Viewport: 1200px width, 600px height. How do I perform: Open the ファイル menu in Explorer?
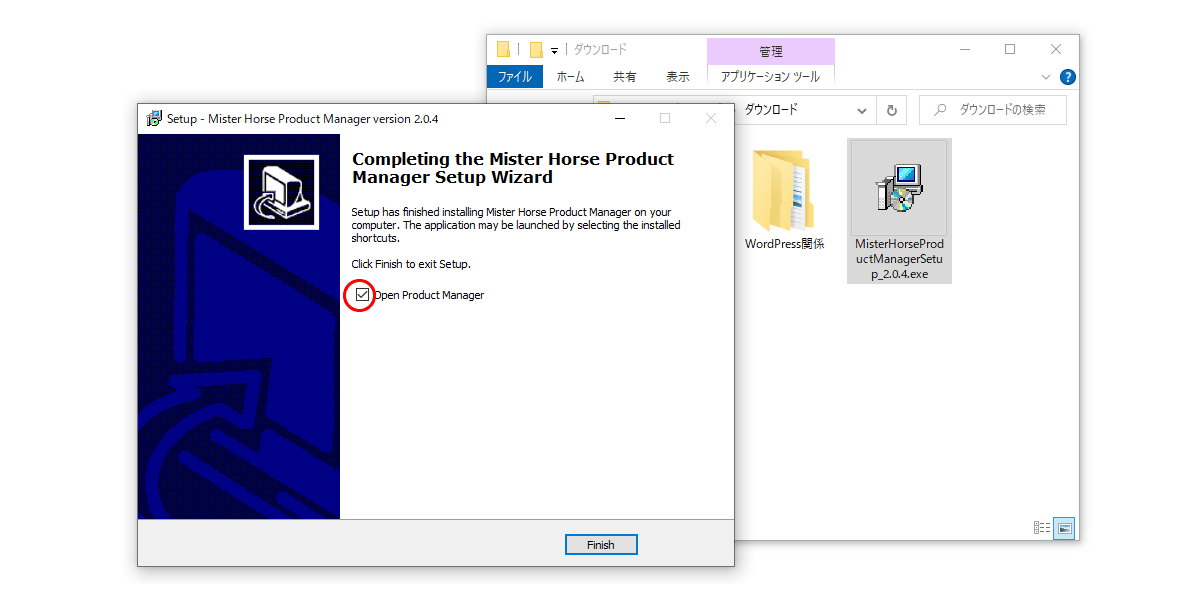click(x=515, y=77)
